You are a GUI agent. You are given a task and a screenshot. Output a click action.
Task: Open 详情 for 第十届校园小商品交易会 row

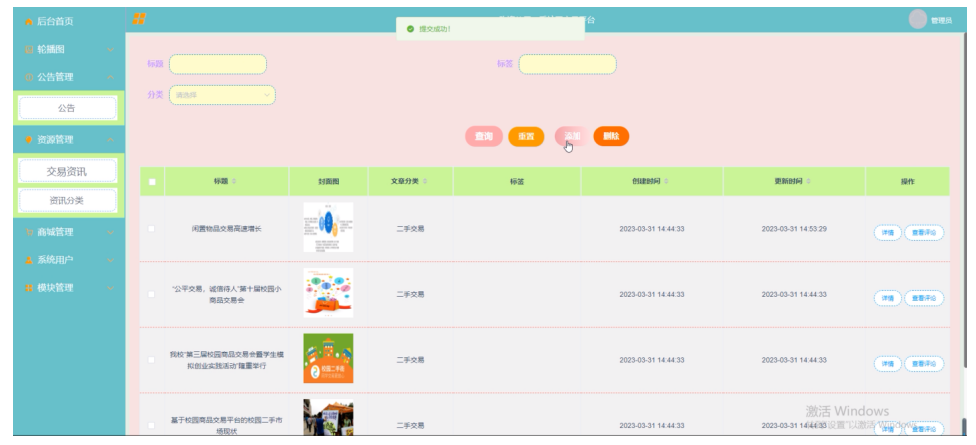tap(888, 298)
